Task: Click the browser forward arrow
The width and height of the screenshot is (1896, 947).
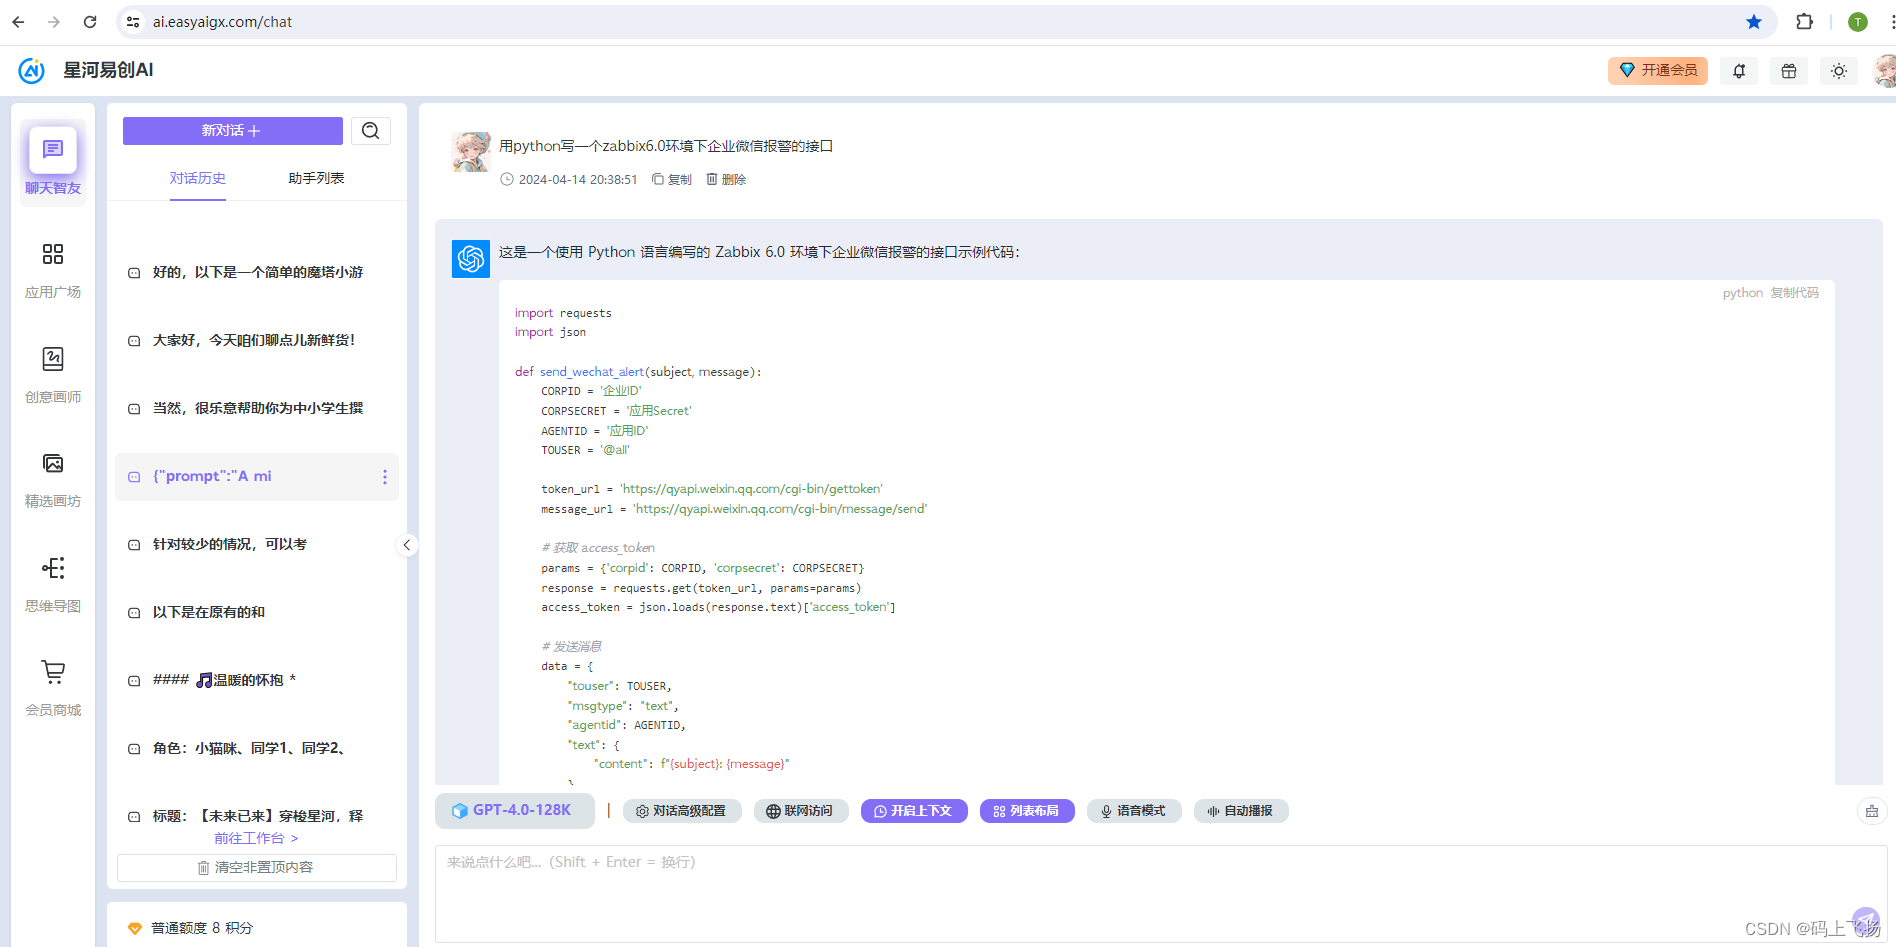Action: 54,22
